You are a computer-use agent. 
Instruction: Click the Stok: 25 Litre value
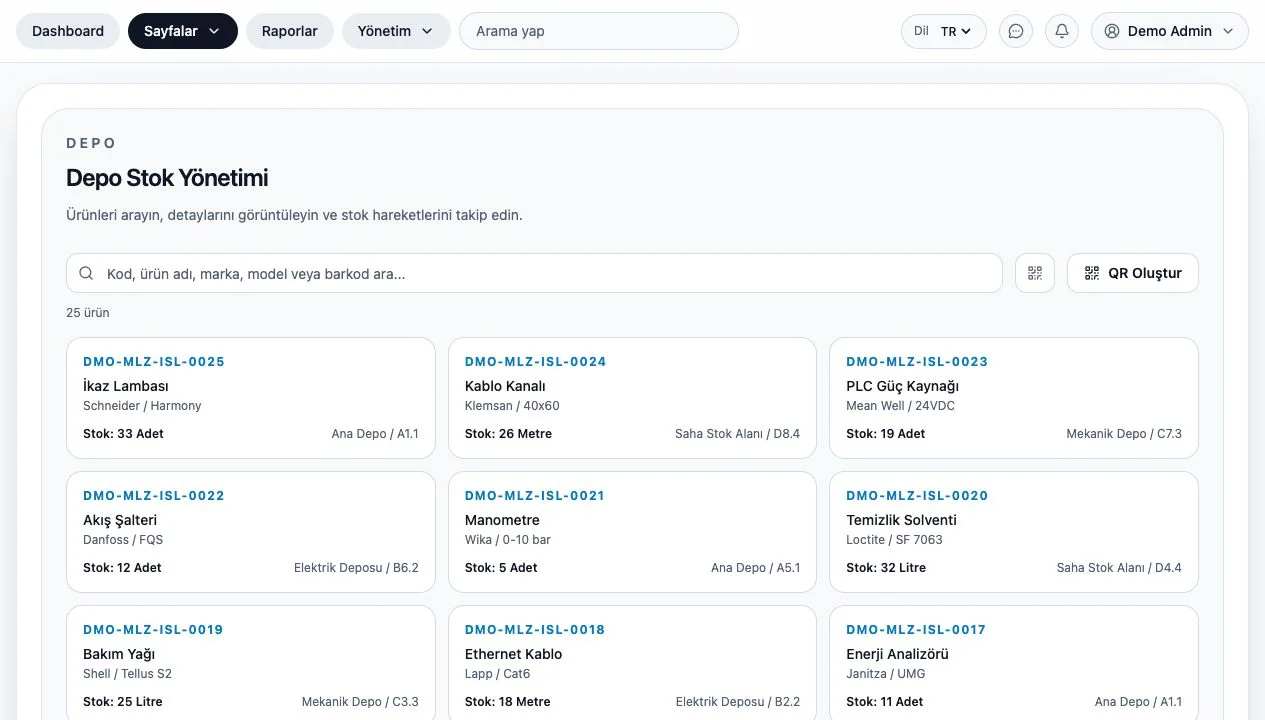coord(123,702)
